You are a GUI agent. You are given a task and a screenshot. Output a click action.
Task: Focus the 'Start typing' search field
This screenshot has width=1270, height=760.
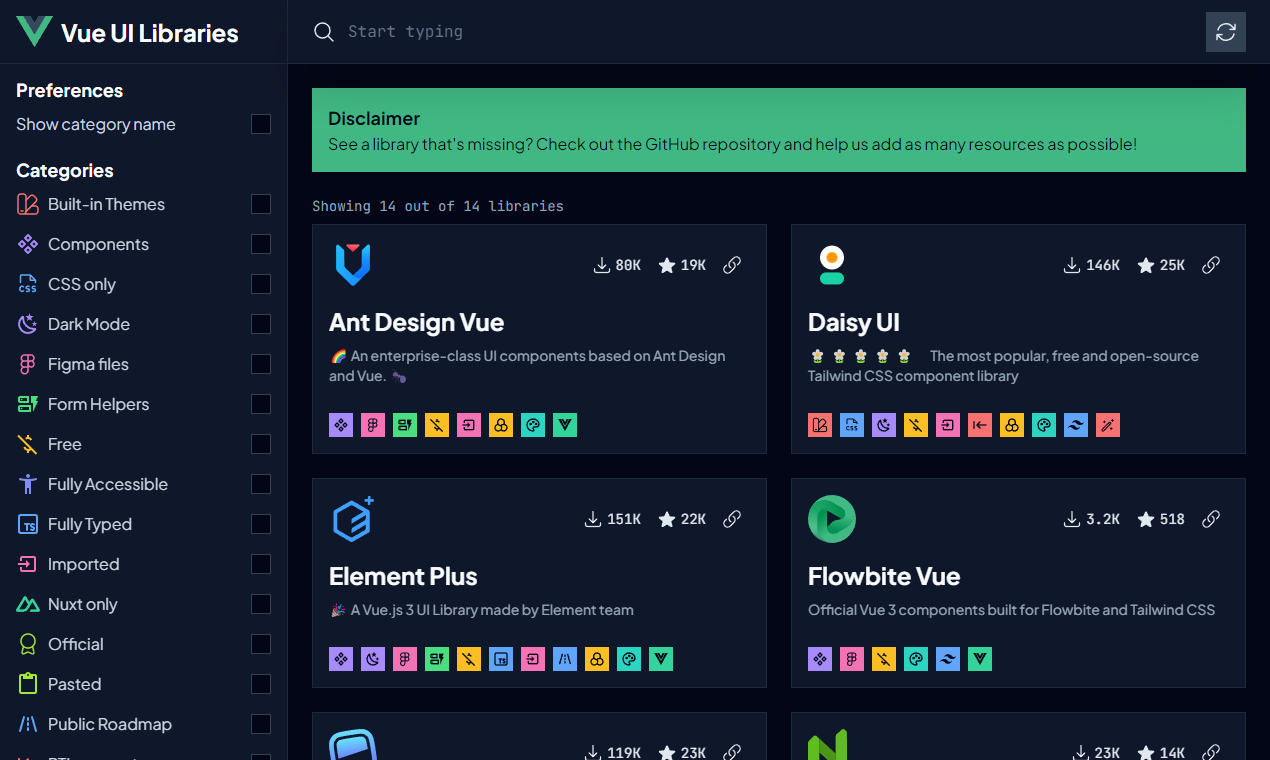770,32
